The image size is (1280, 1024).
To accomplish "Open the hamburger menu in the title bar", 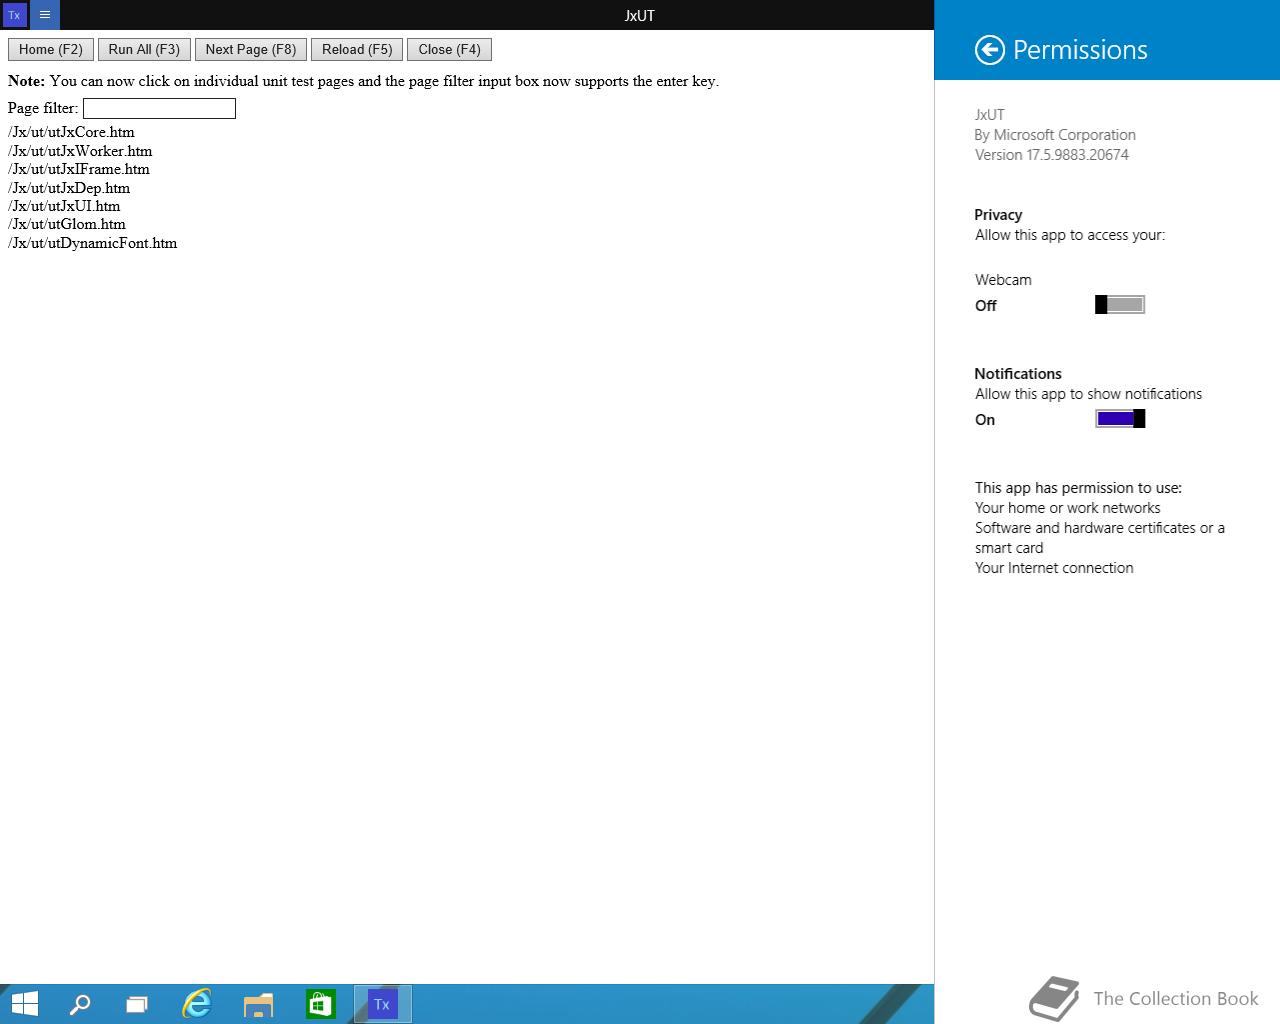I will (45, 15).
